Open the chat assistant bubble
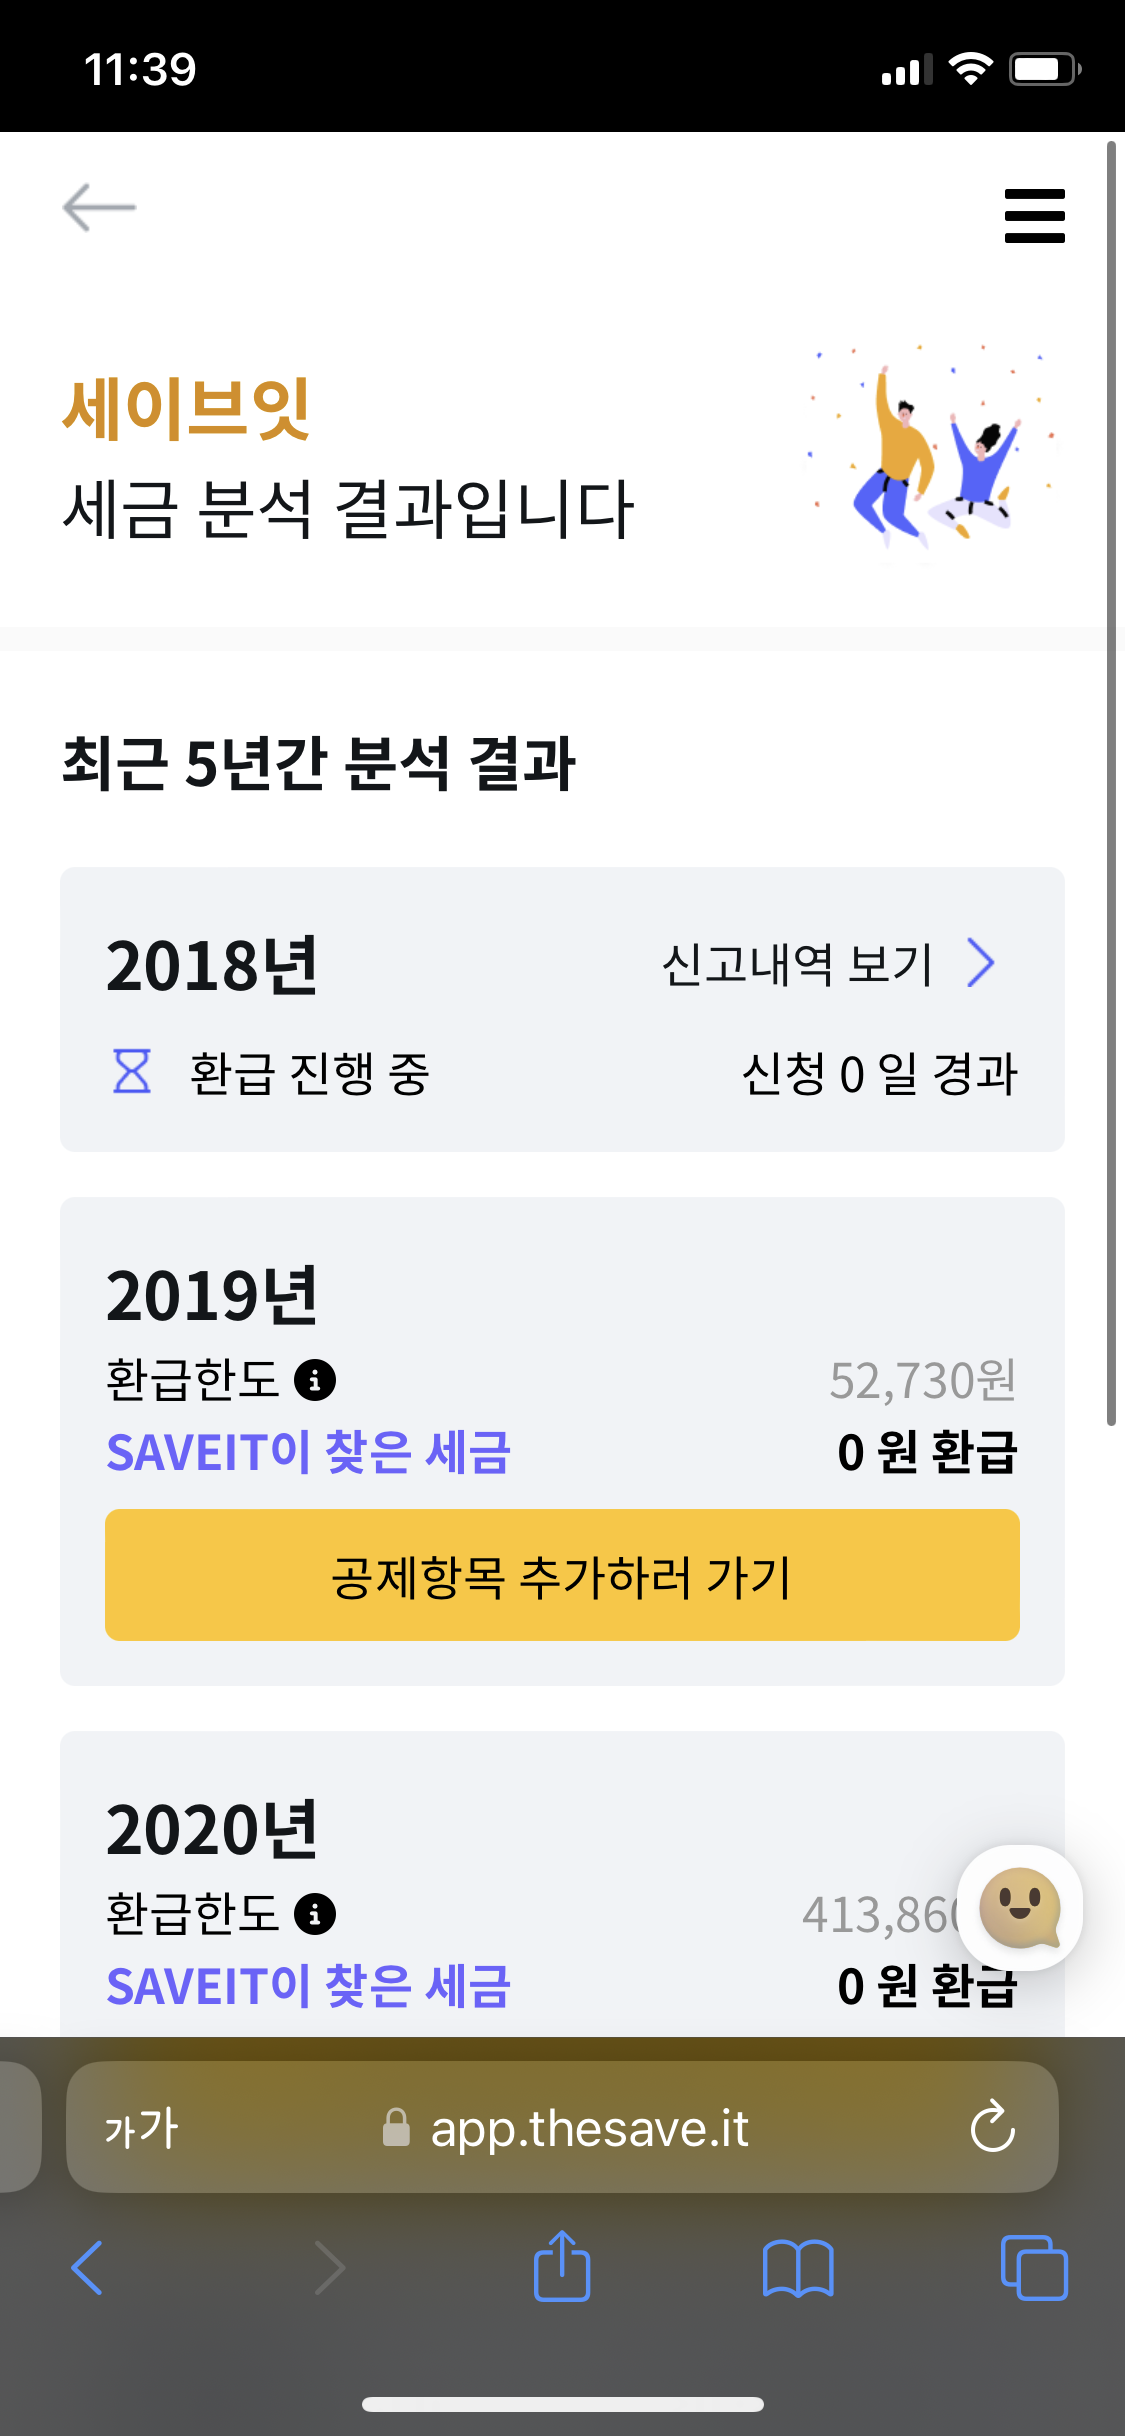 click(x=1019, y=1907)
